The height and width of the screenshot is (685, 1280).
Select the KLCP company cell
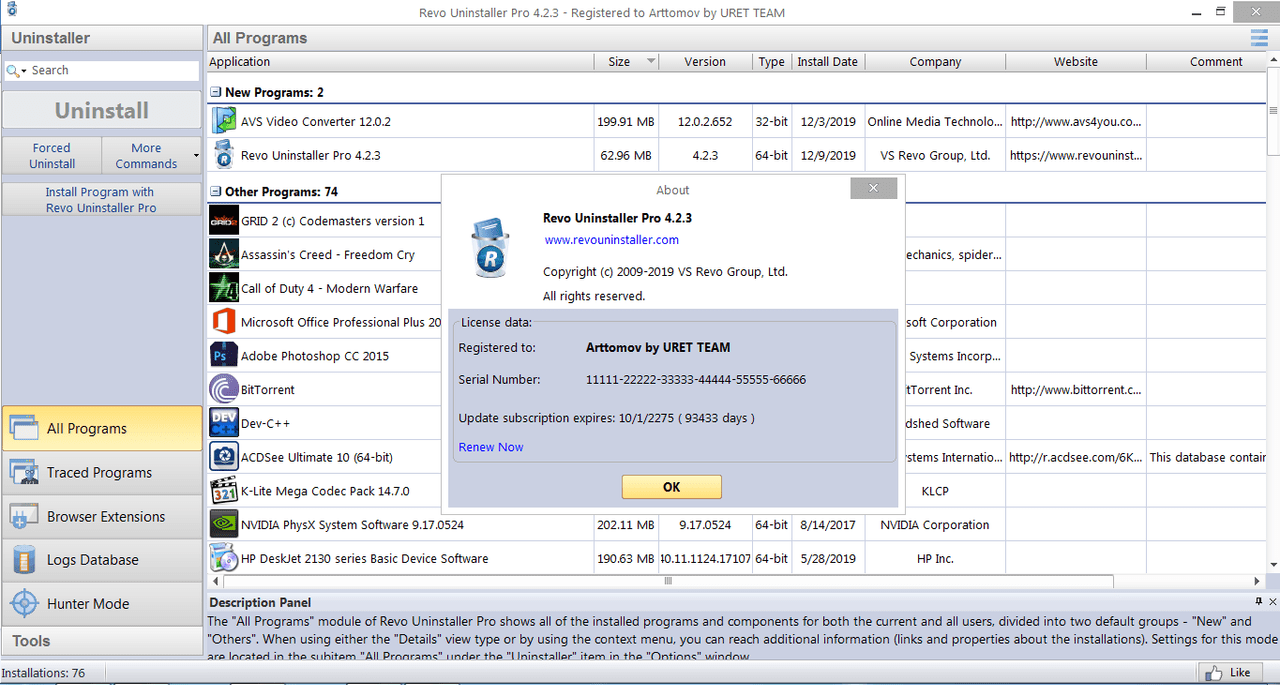[935, 491]
